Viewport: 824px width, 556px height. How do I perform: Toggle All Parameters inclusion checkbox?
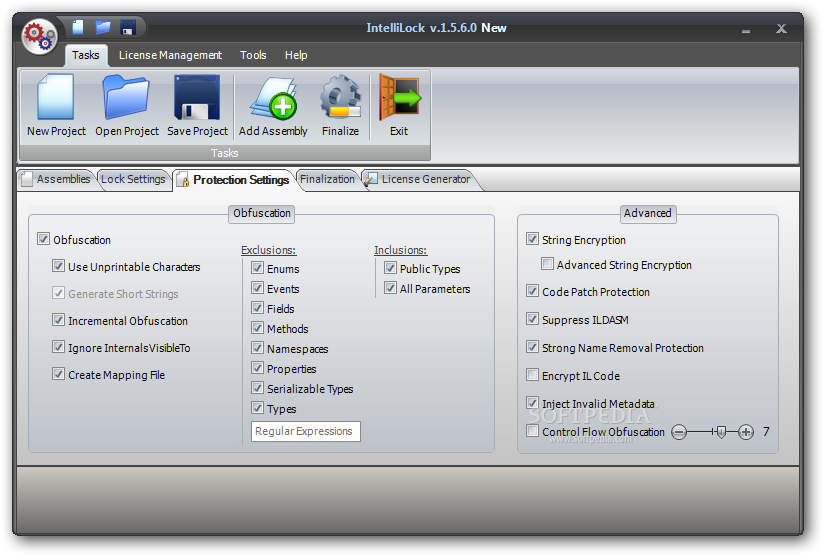(x=390, y=288)
